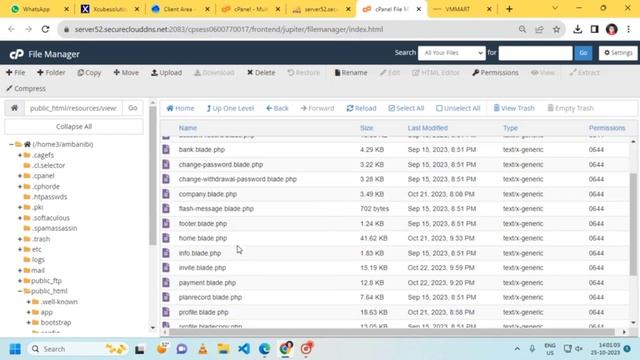Sort the list by Name column

(x=188, y=128)
